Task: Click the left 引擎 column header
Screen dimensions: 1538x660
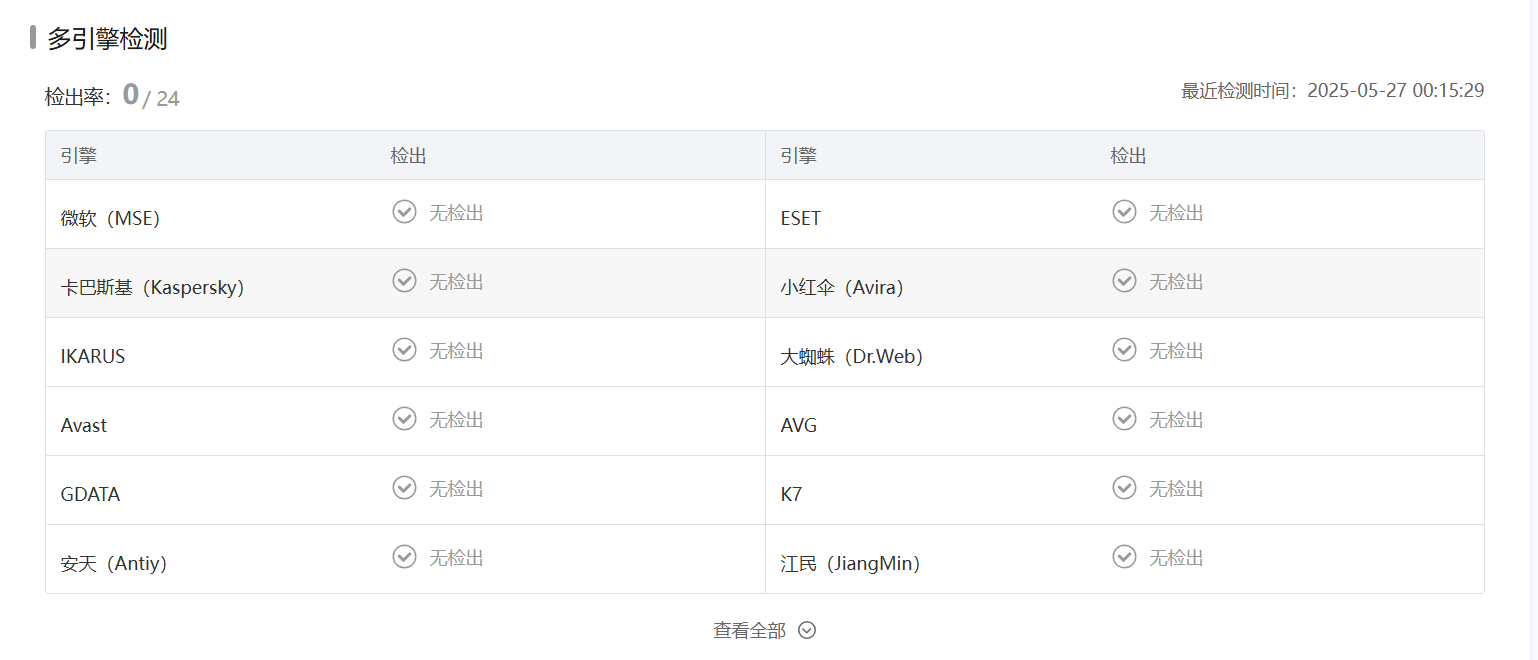Action: pyautogui.click(x=78, y=156)
